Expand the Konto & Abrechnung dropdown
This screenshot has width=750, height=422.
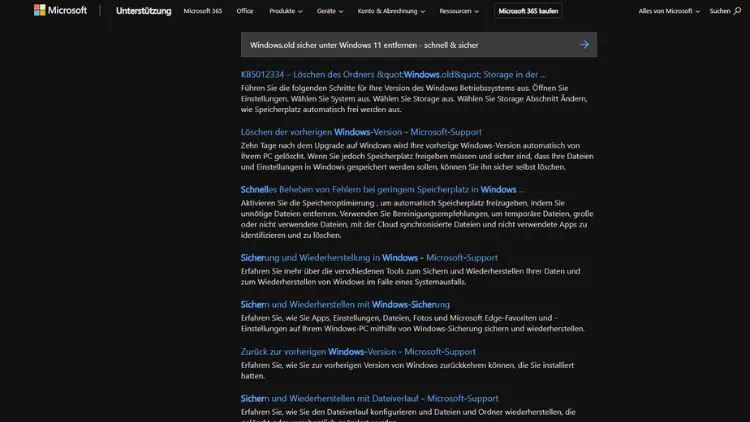(391, 11)
